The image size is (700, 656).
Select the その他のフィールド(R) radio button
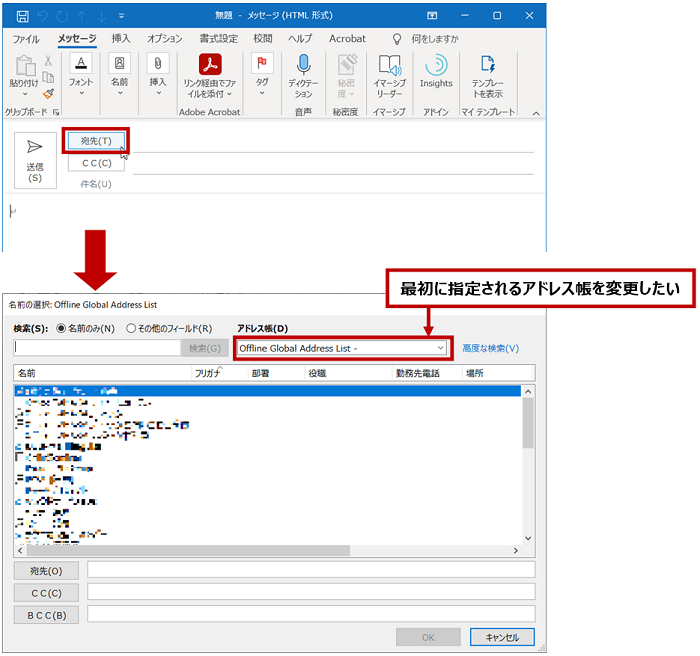132,328
